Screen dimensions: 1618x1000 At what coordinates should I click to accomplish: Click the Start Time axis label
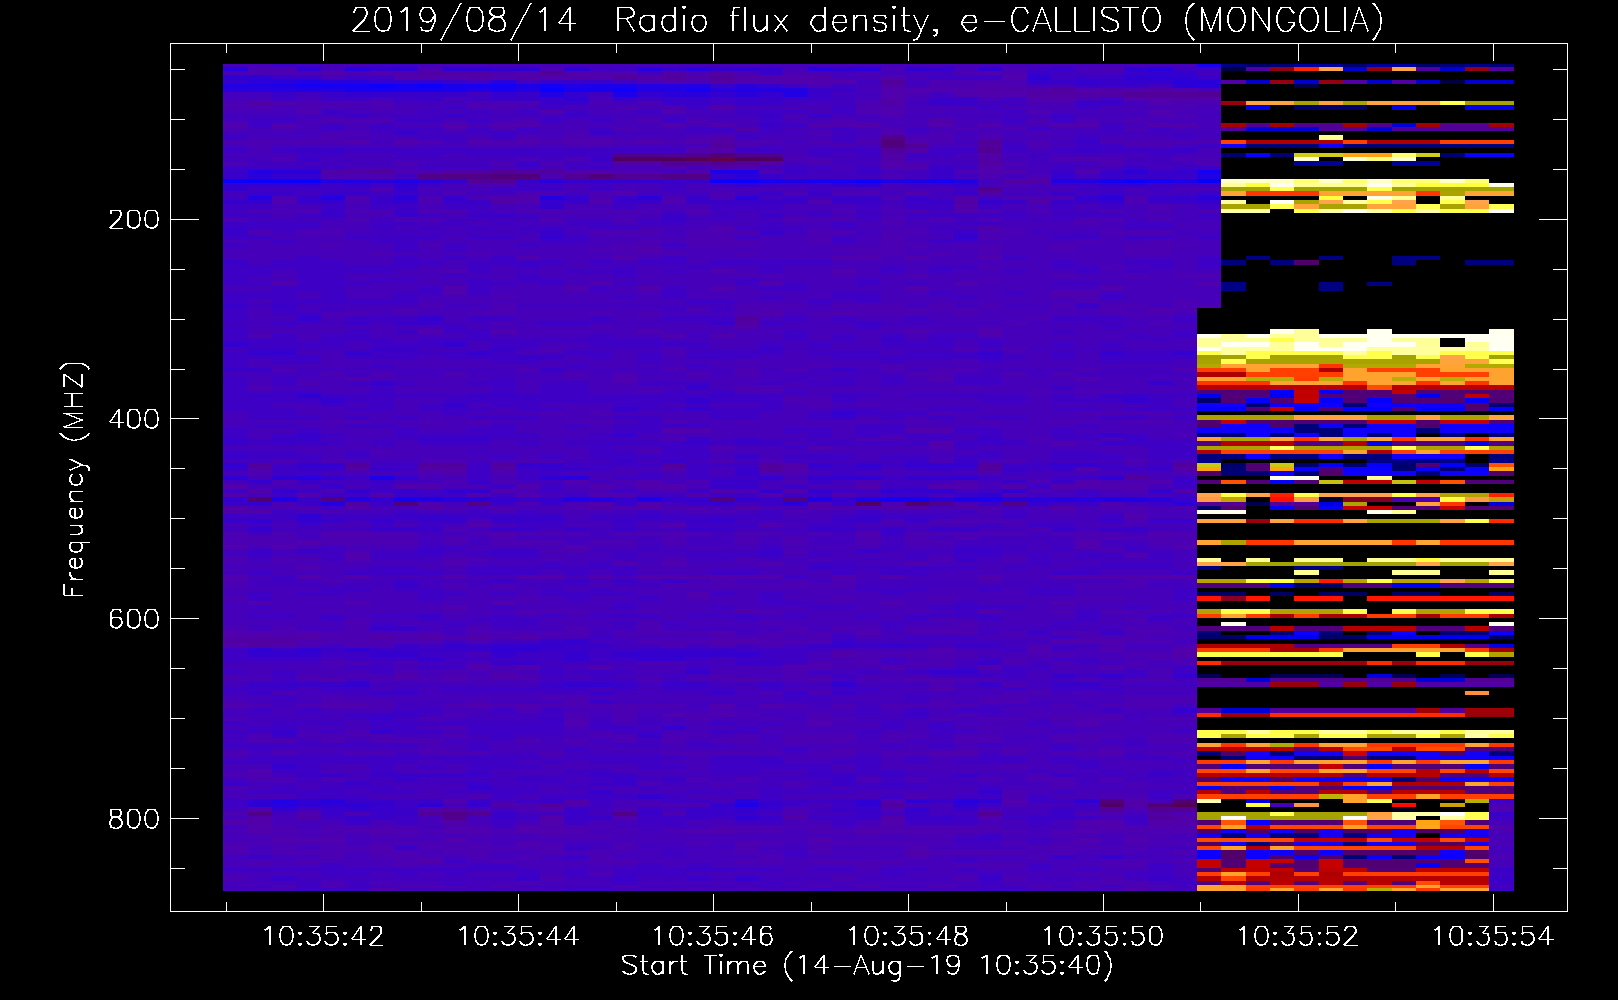pos(867,966)
